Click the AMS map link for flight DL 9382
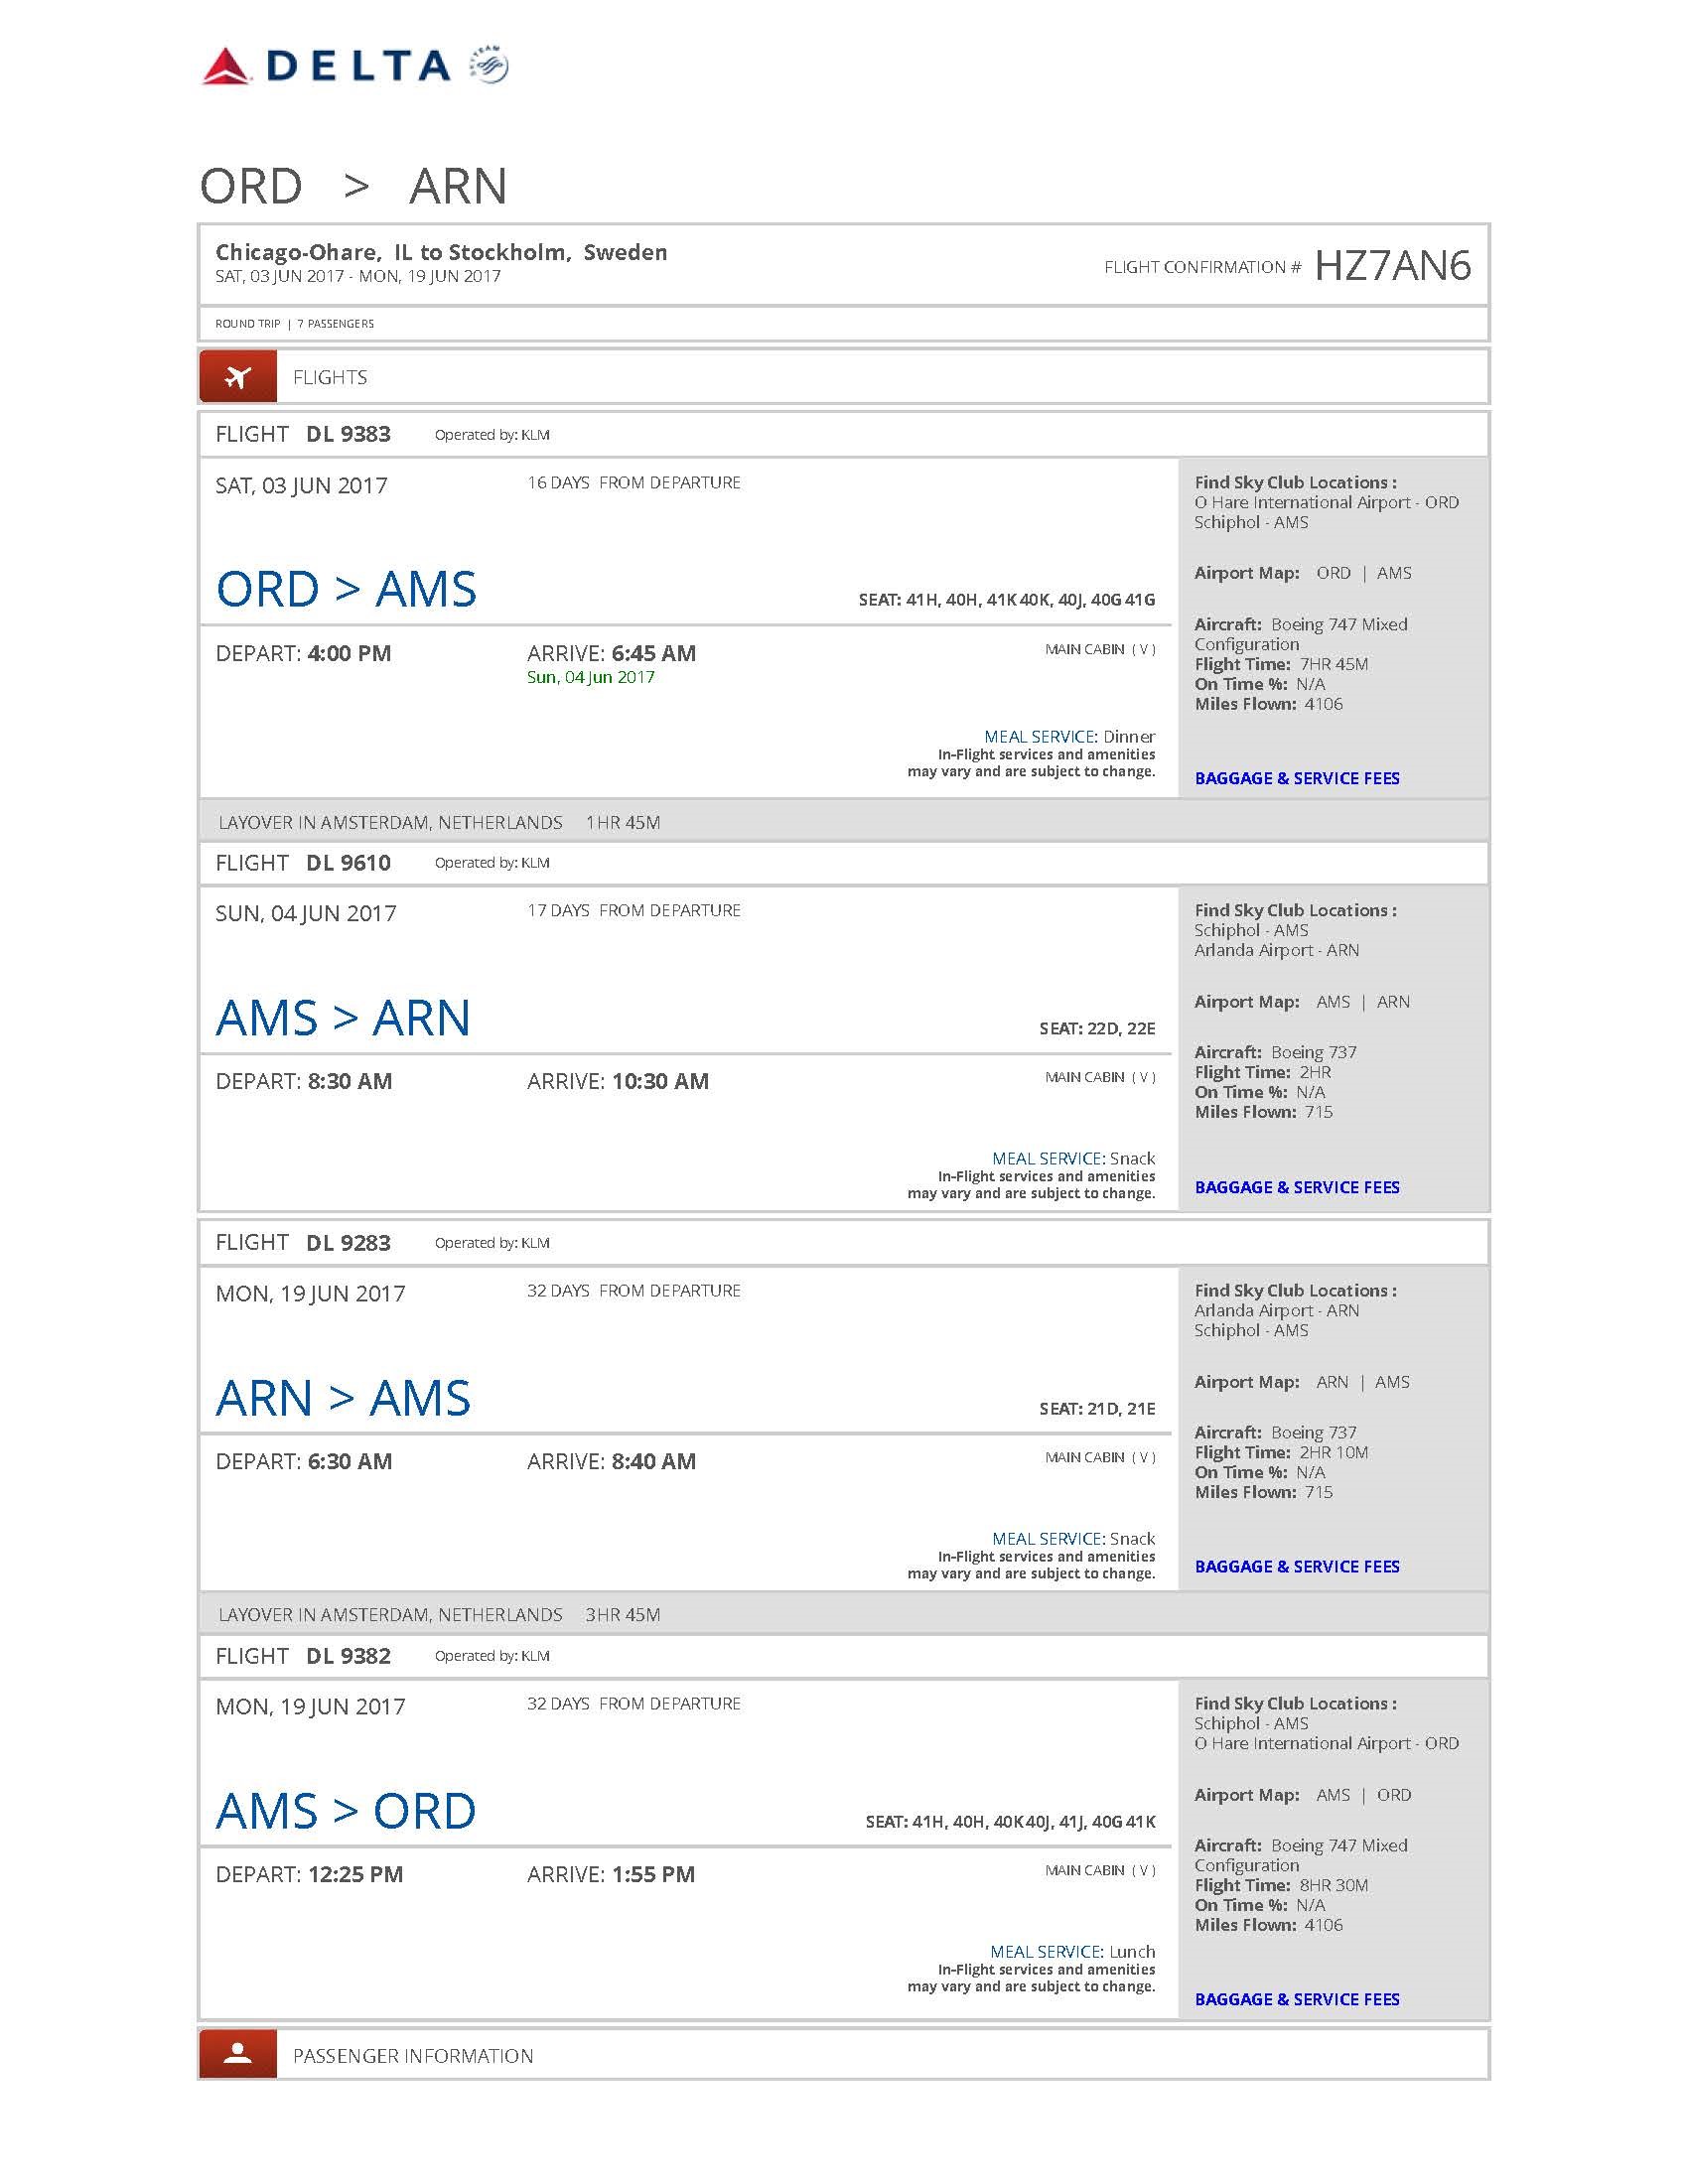 [x=1335, y=1795]
